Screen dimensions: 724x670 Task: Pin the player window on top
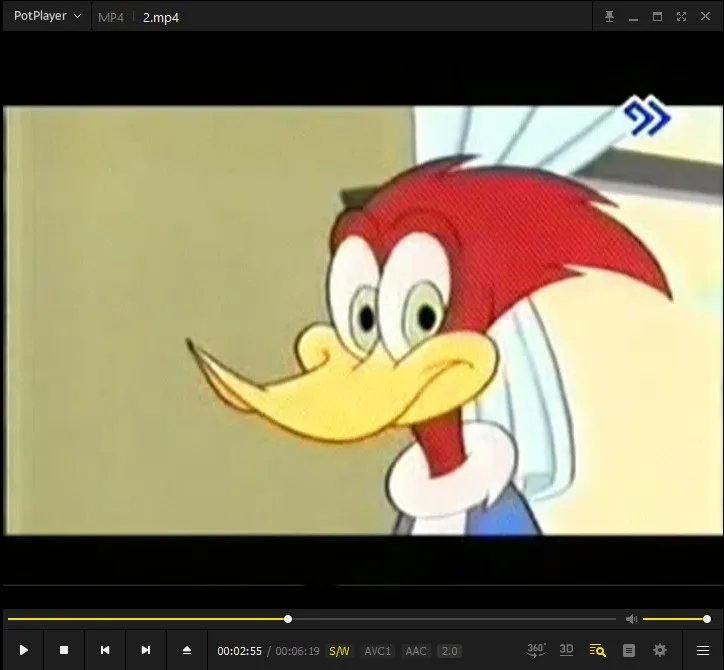pos(609,17)
